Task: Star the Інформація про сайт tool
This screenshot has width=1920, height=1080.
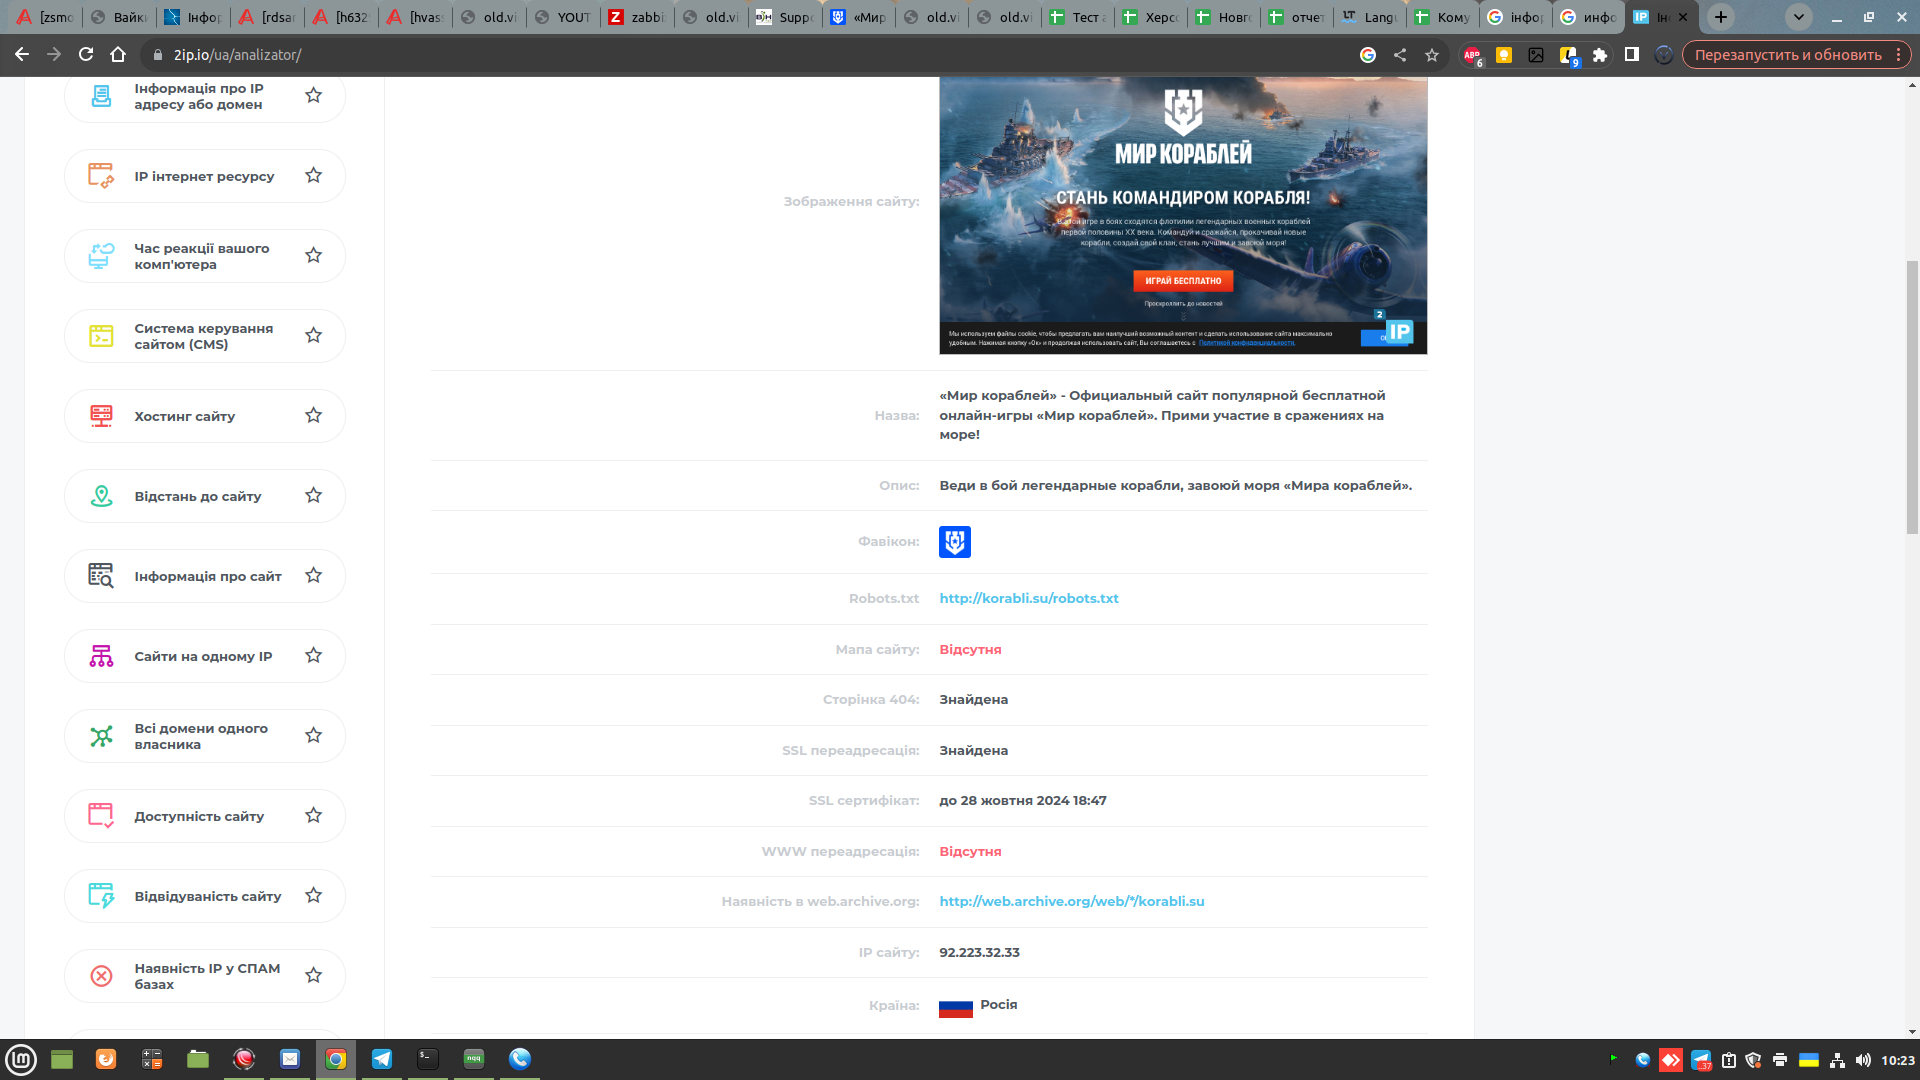Action: (x=314, y=576)
